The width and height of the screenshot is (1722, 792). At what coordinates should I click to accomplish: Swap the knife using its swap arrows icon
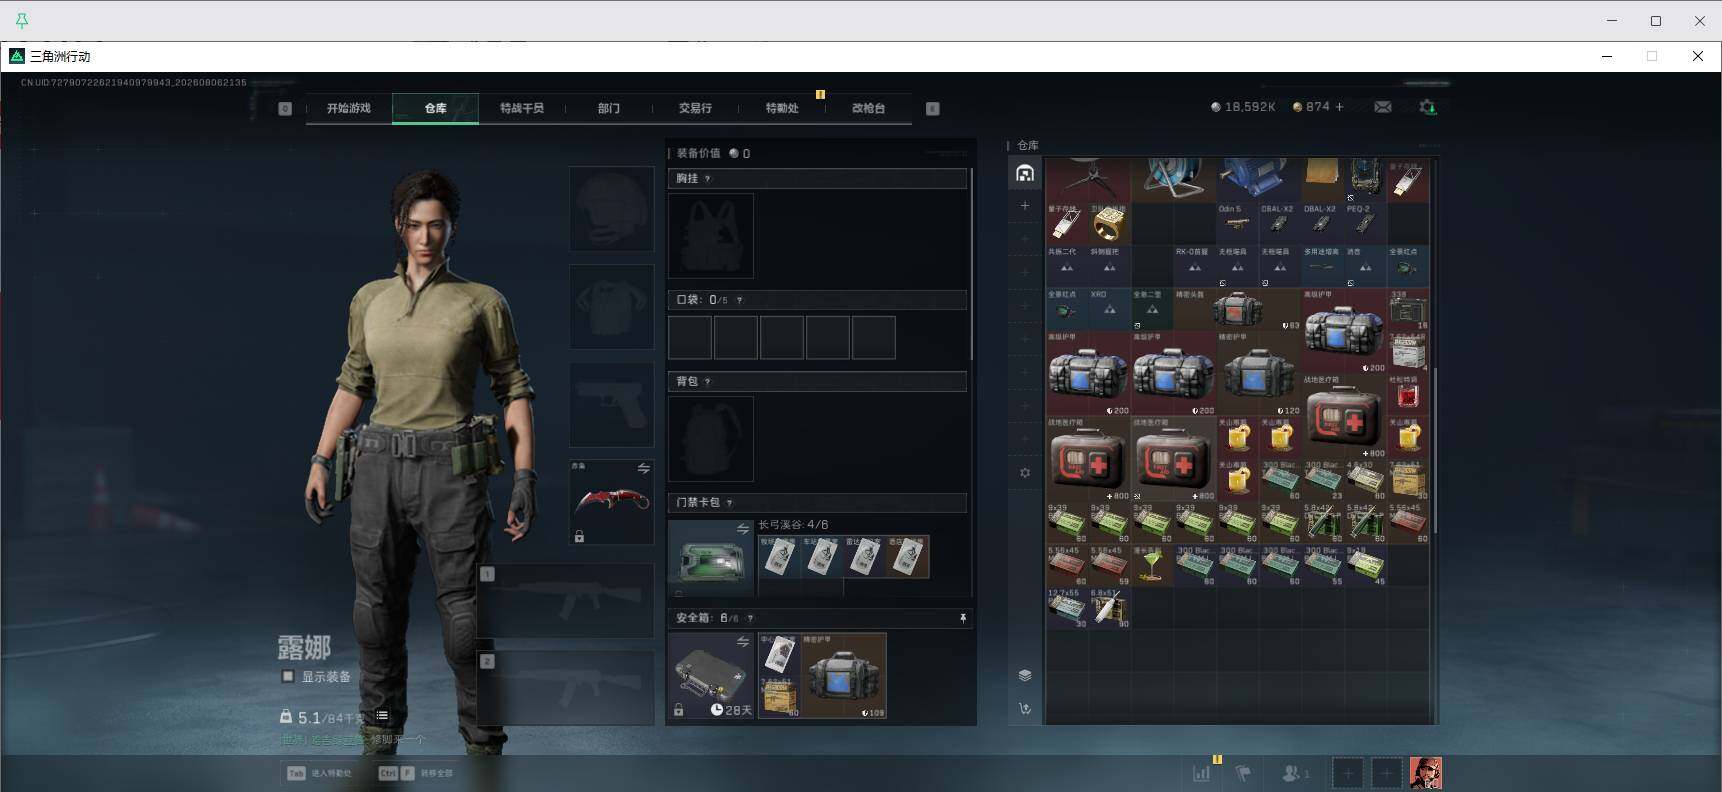[x=644, y=468]
